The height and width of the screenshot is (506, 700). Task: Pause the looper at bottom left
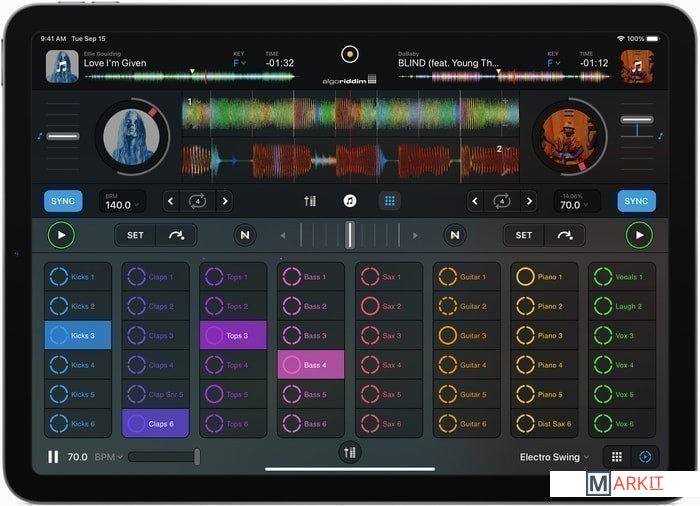click(53, 457)
